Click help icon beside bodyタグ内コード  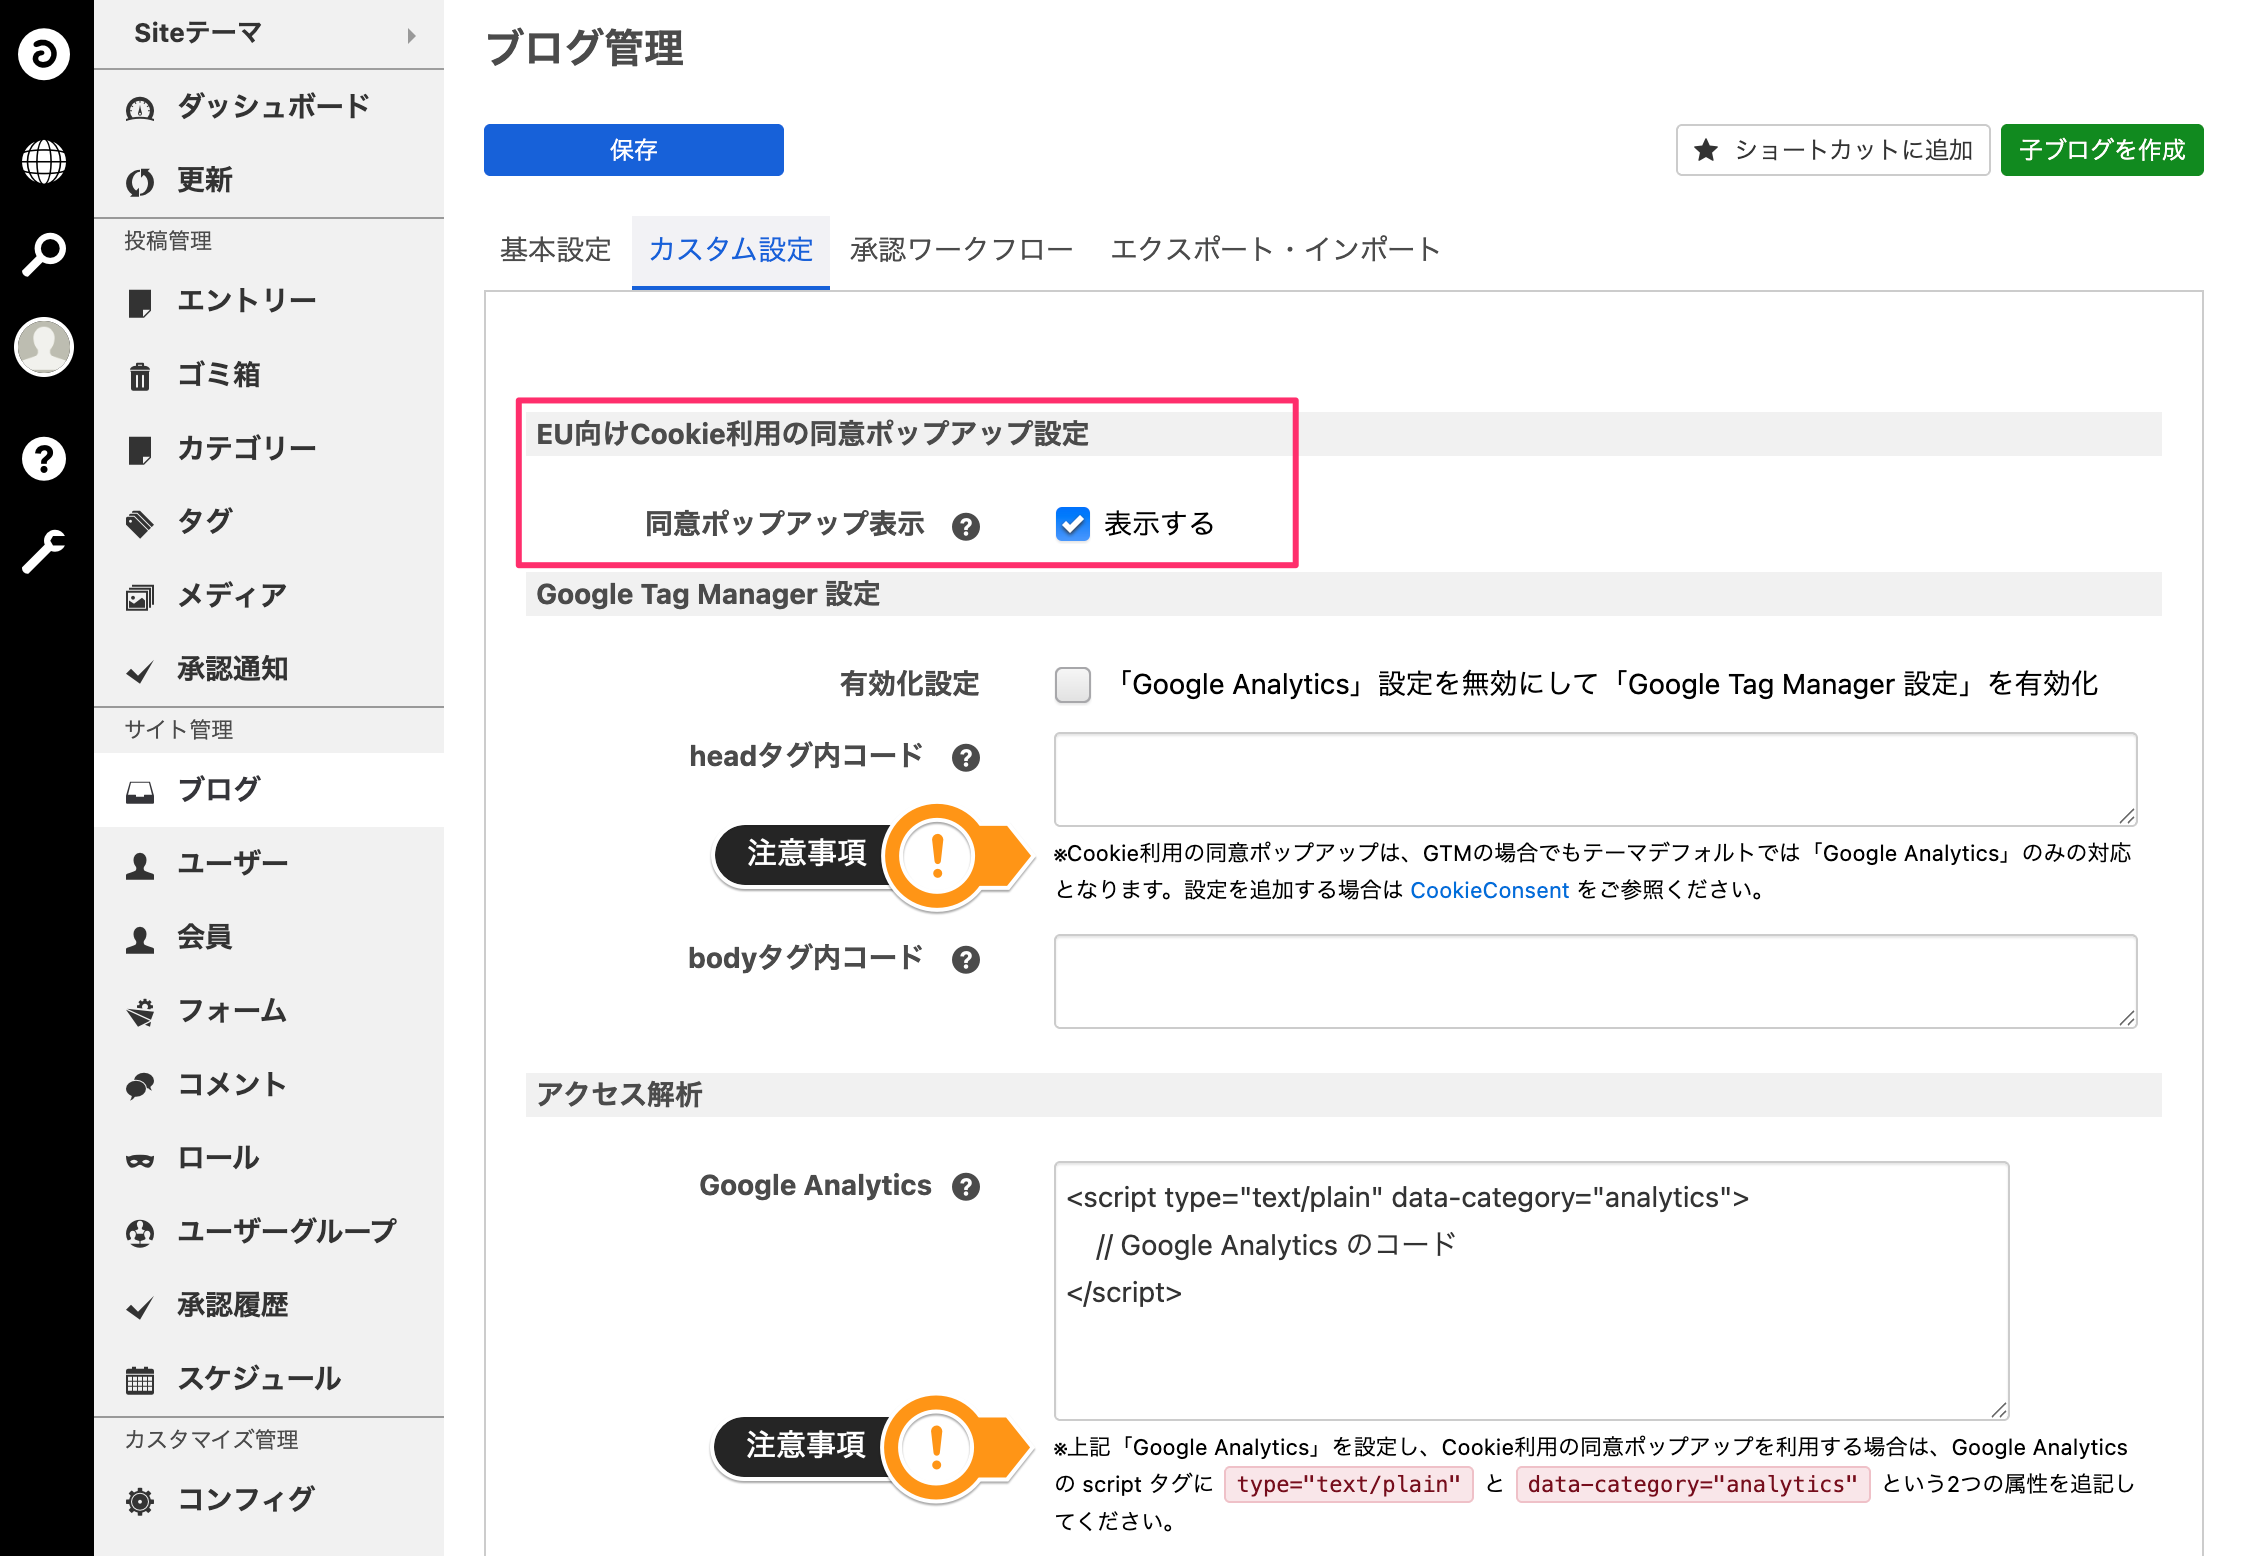965,959
